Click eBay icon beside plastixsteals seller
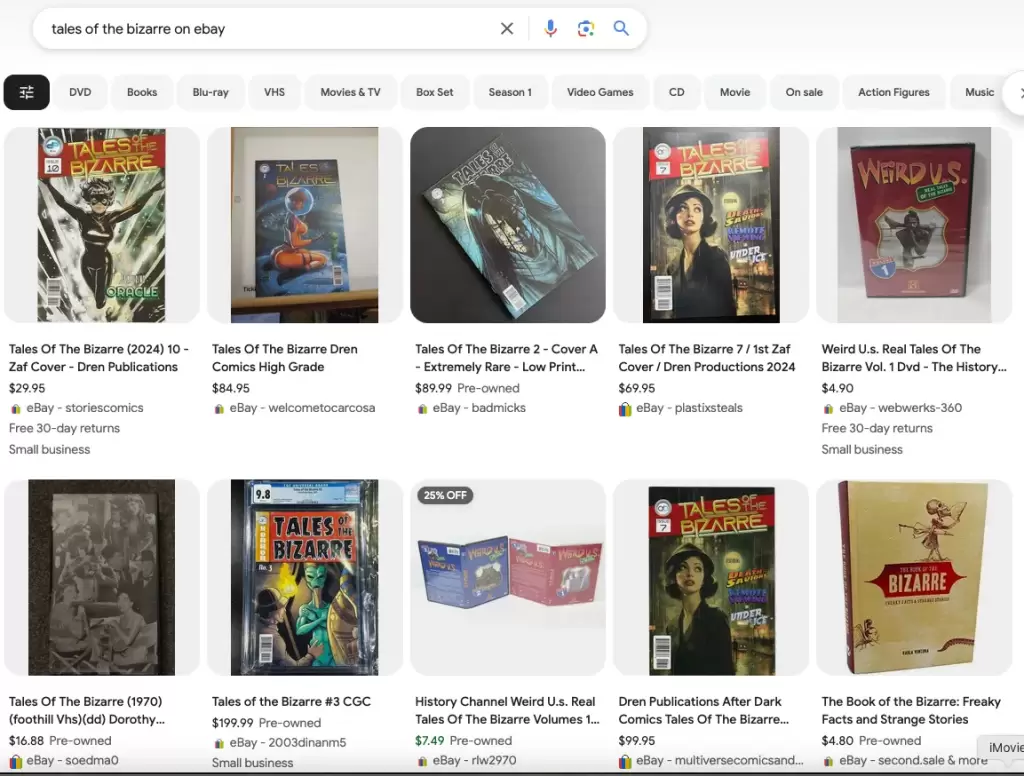The height and width of the screenshot is (776, 1024). coord(625,408)
